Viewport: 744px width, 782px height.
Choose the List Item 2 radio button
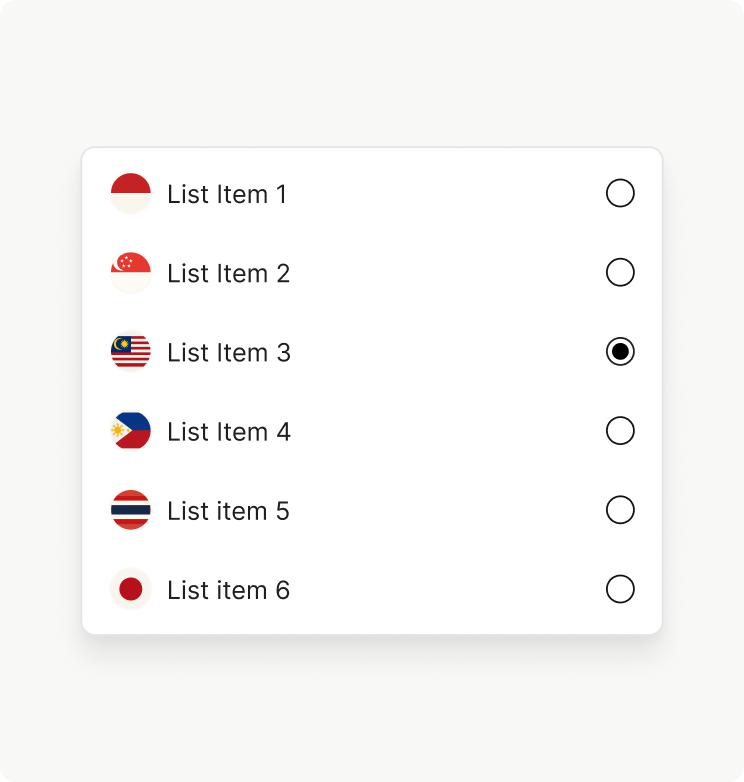point(620,272)
